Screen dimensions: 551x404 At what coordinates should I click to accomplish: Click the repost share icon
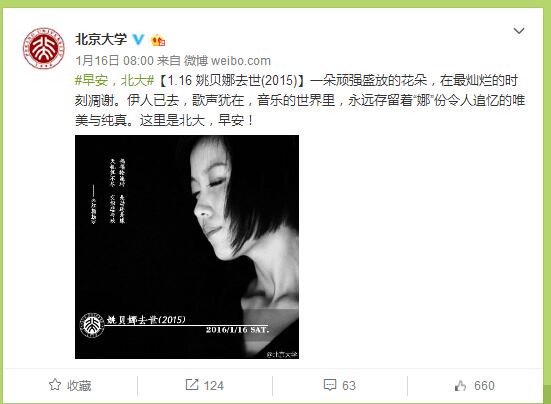192,385
